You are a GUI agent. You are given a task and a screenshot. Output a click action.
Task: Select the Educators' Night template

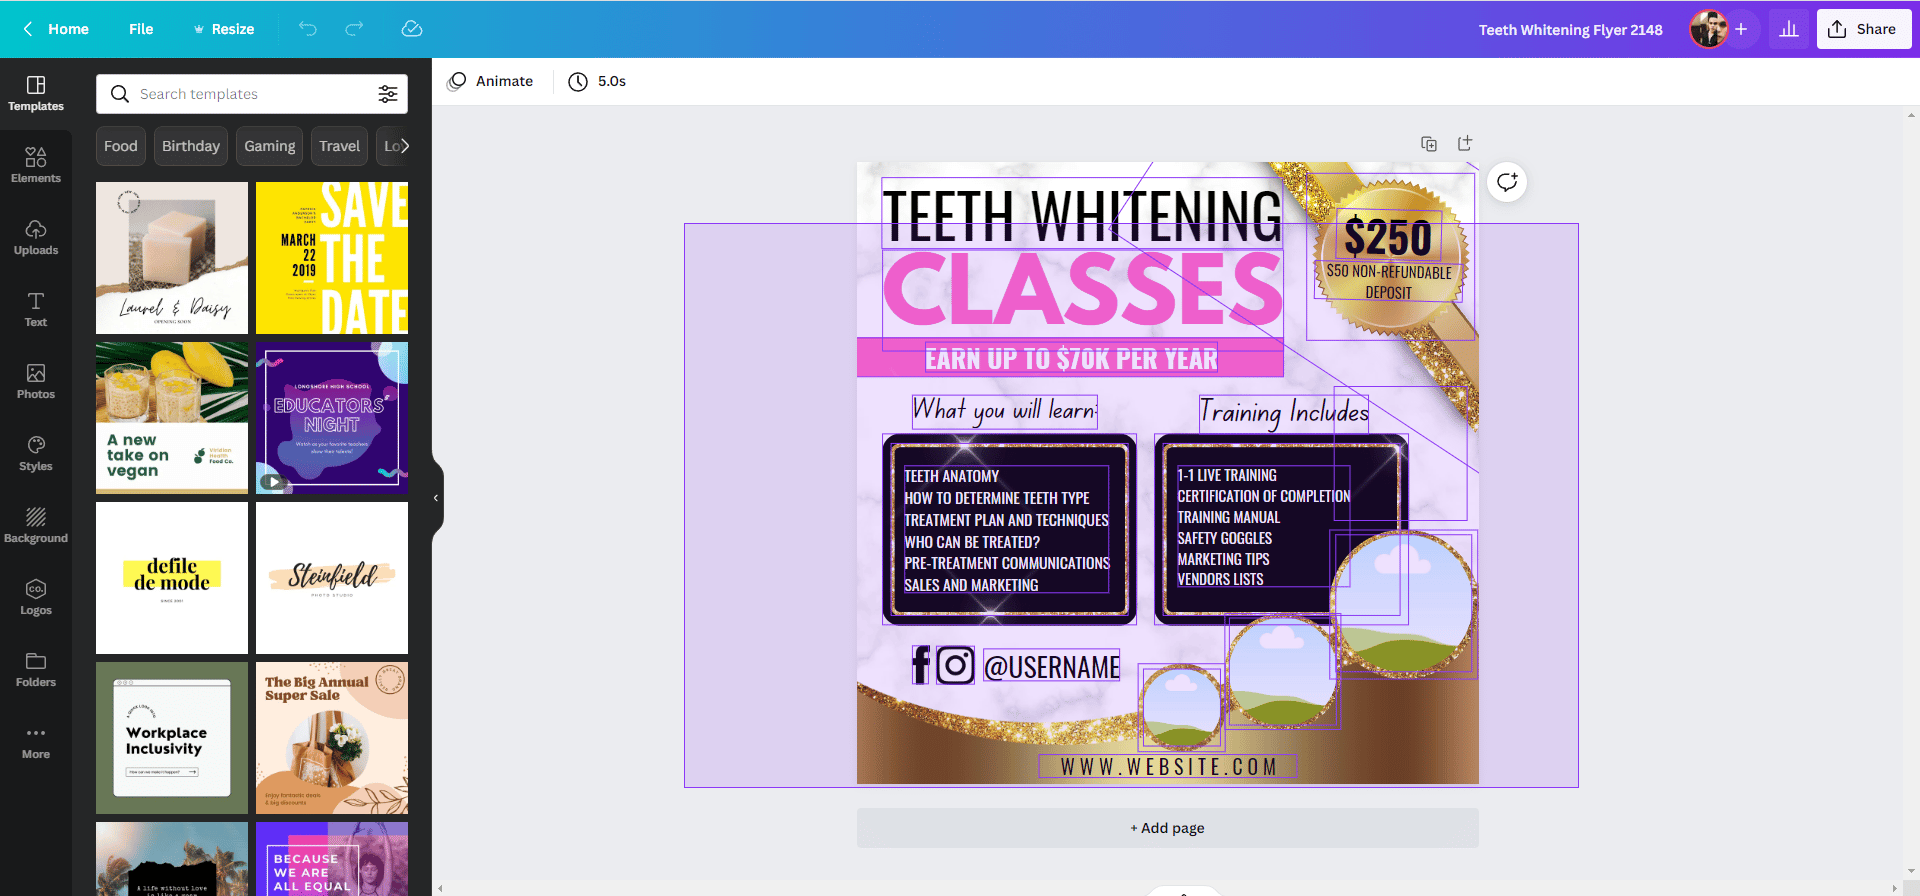[x=332, y=418]
